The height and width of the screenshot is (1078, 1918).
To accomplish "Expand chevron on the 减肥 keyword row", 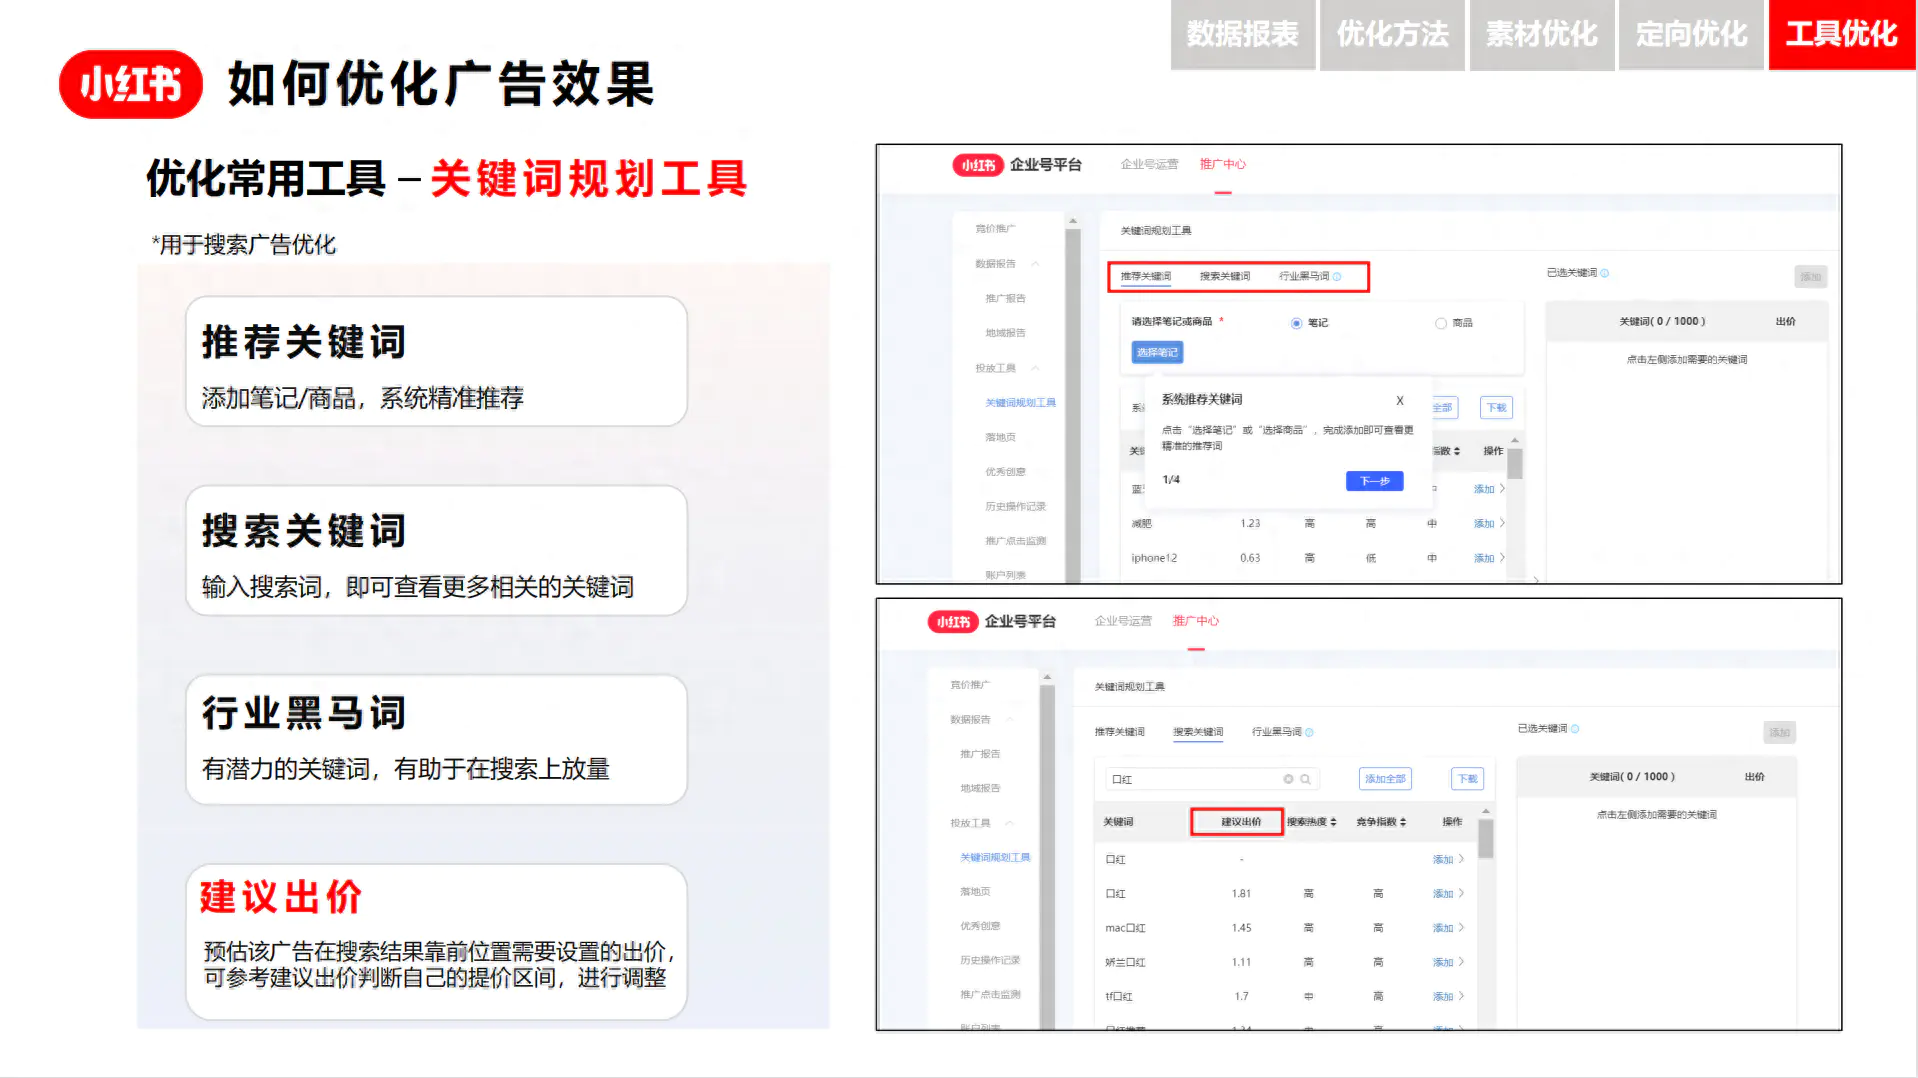I will [x=1502, y=523].
